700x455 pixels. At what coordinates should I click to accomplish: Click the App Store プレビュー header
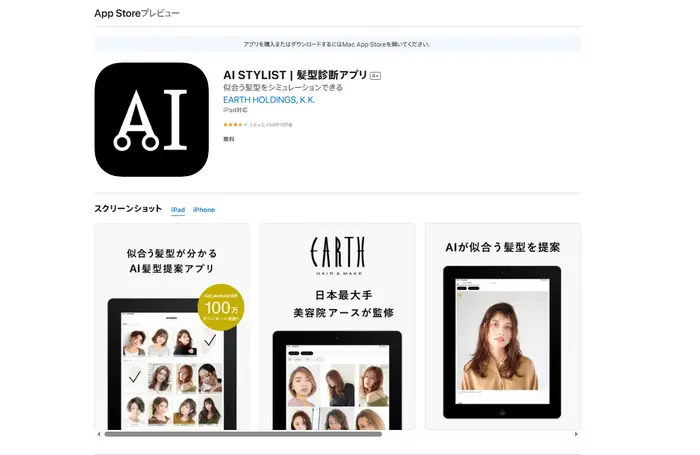pos(137,13)
